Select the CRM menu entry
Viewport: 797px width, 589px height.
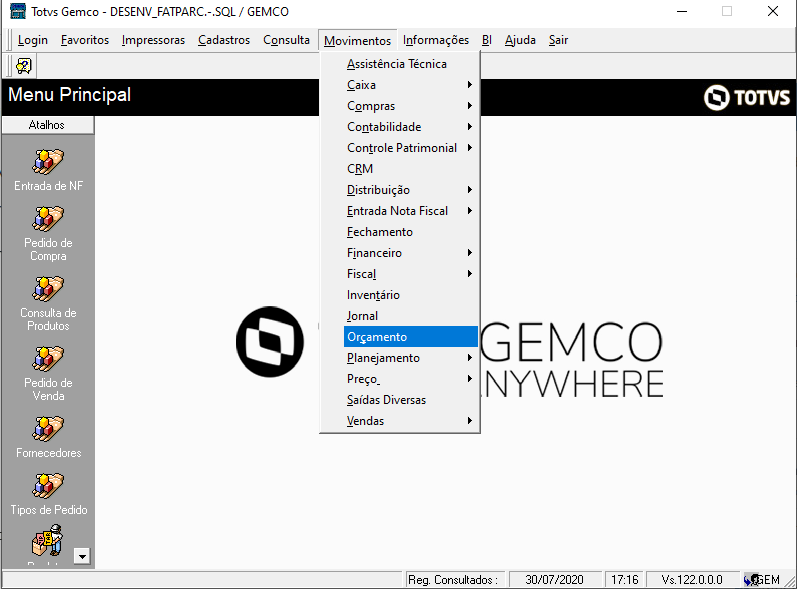coord(400,169)
